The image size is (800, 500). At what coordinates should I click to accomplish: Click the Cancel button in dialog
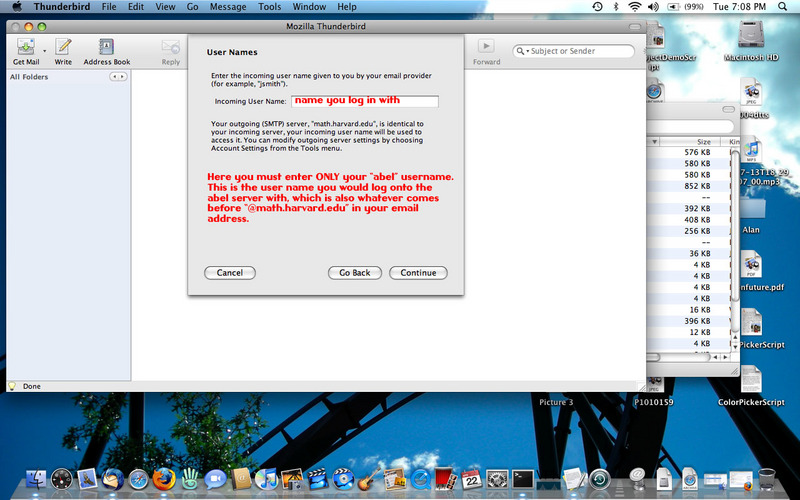pos(230,273)
